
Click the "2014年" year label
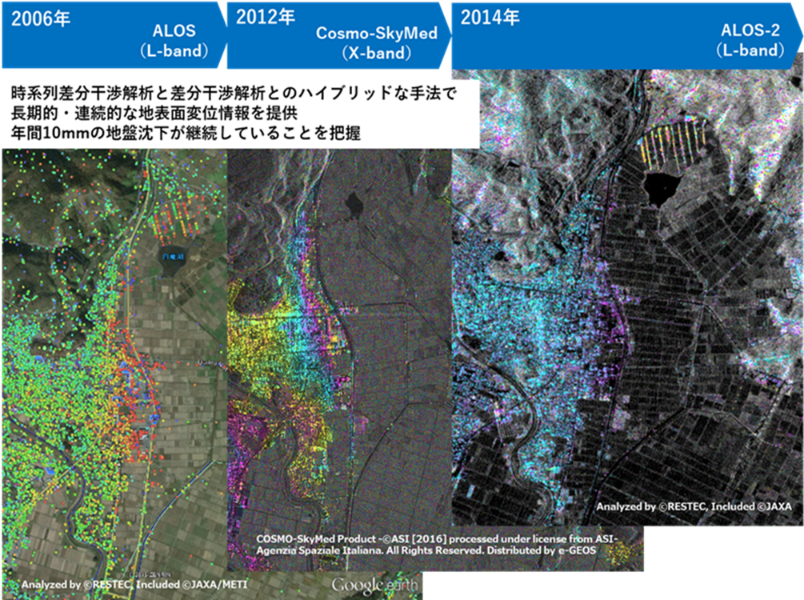490,17
